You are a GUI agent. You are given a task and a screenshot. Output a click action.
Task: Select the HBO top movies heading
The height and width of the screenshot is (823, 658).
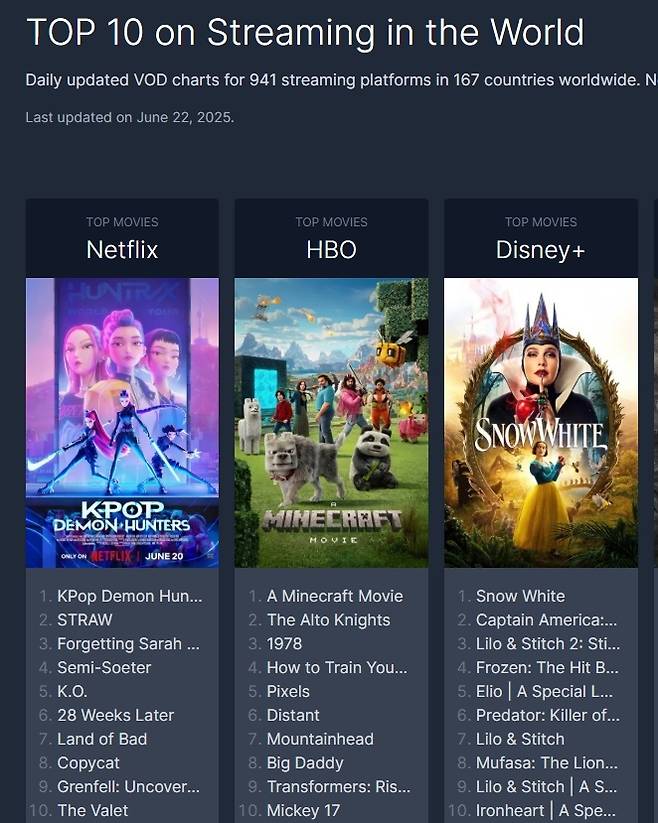pyautogui.click(x=331, y=249)
